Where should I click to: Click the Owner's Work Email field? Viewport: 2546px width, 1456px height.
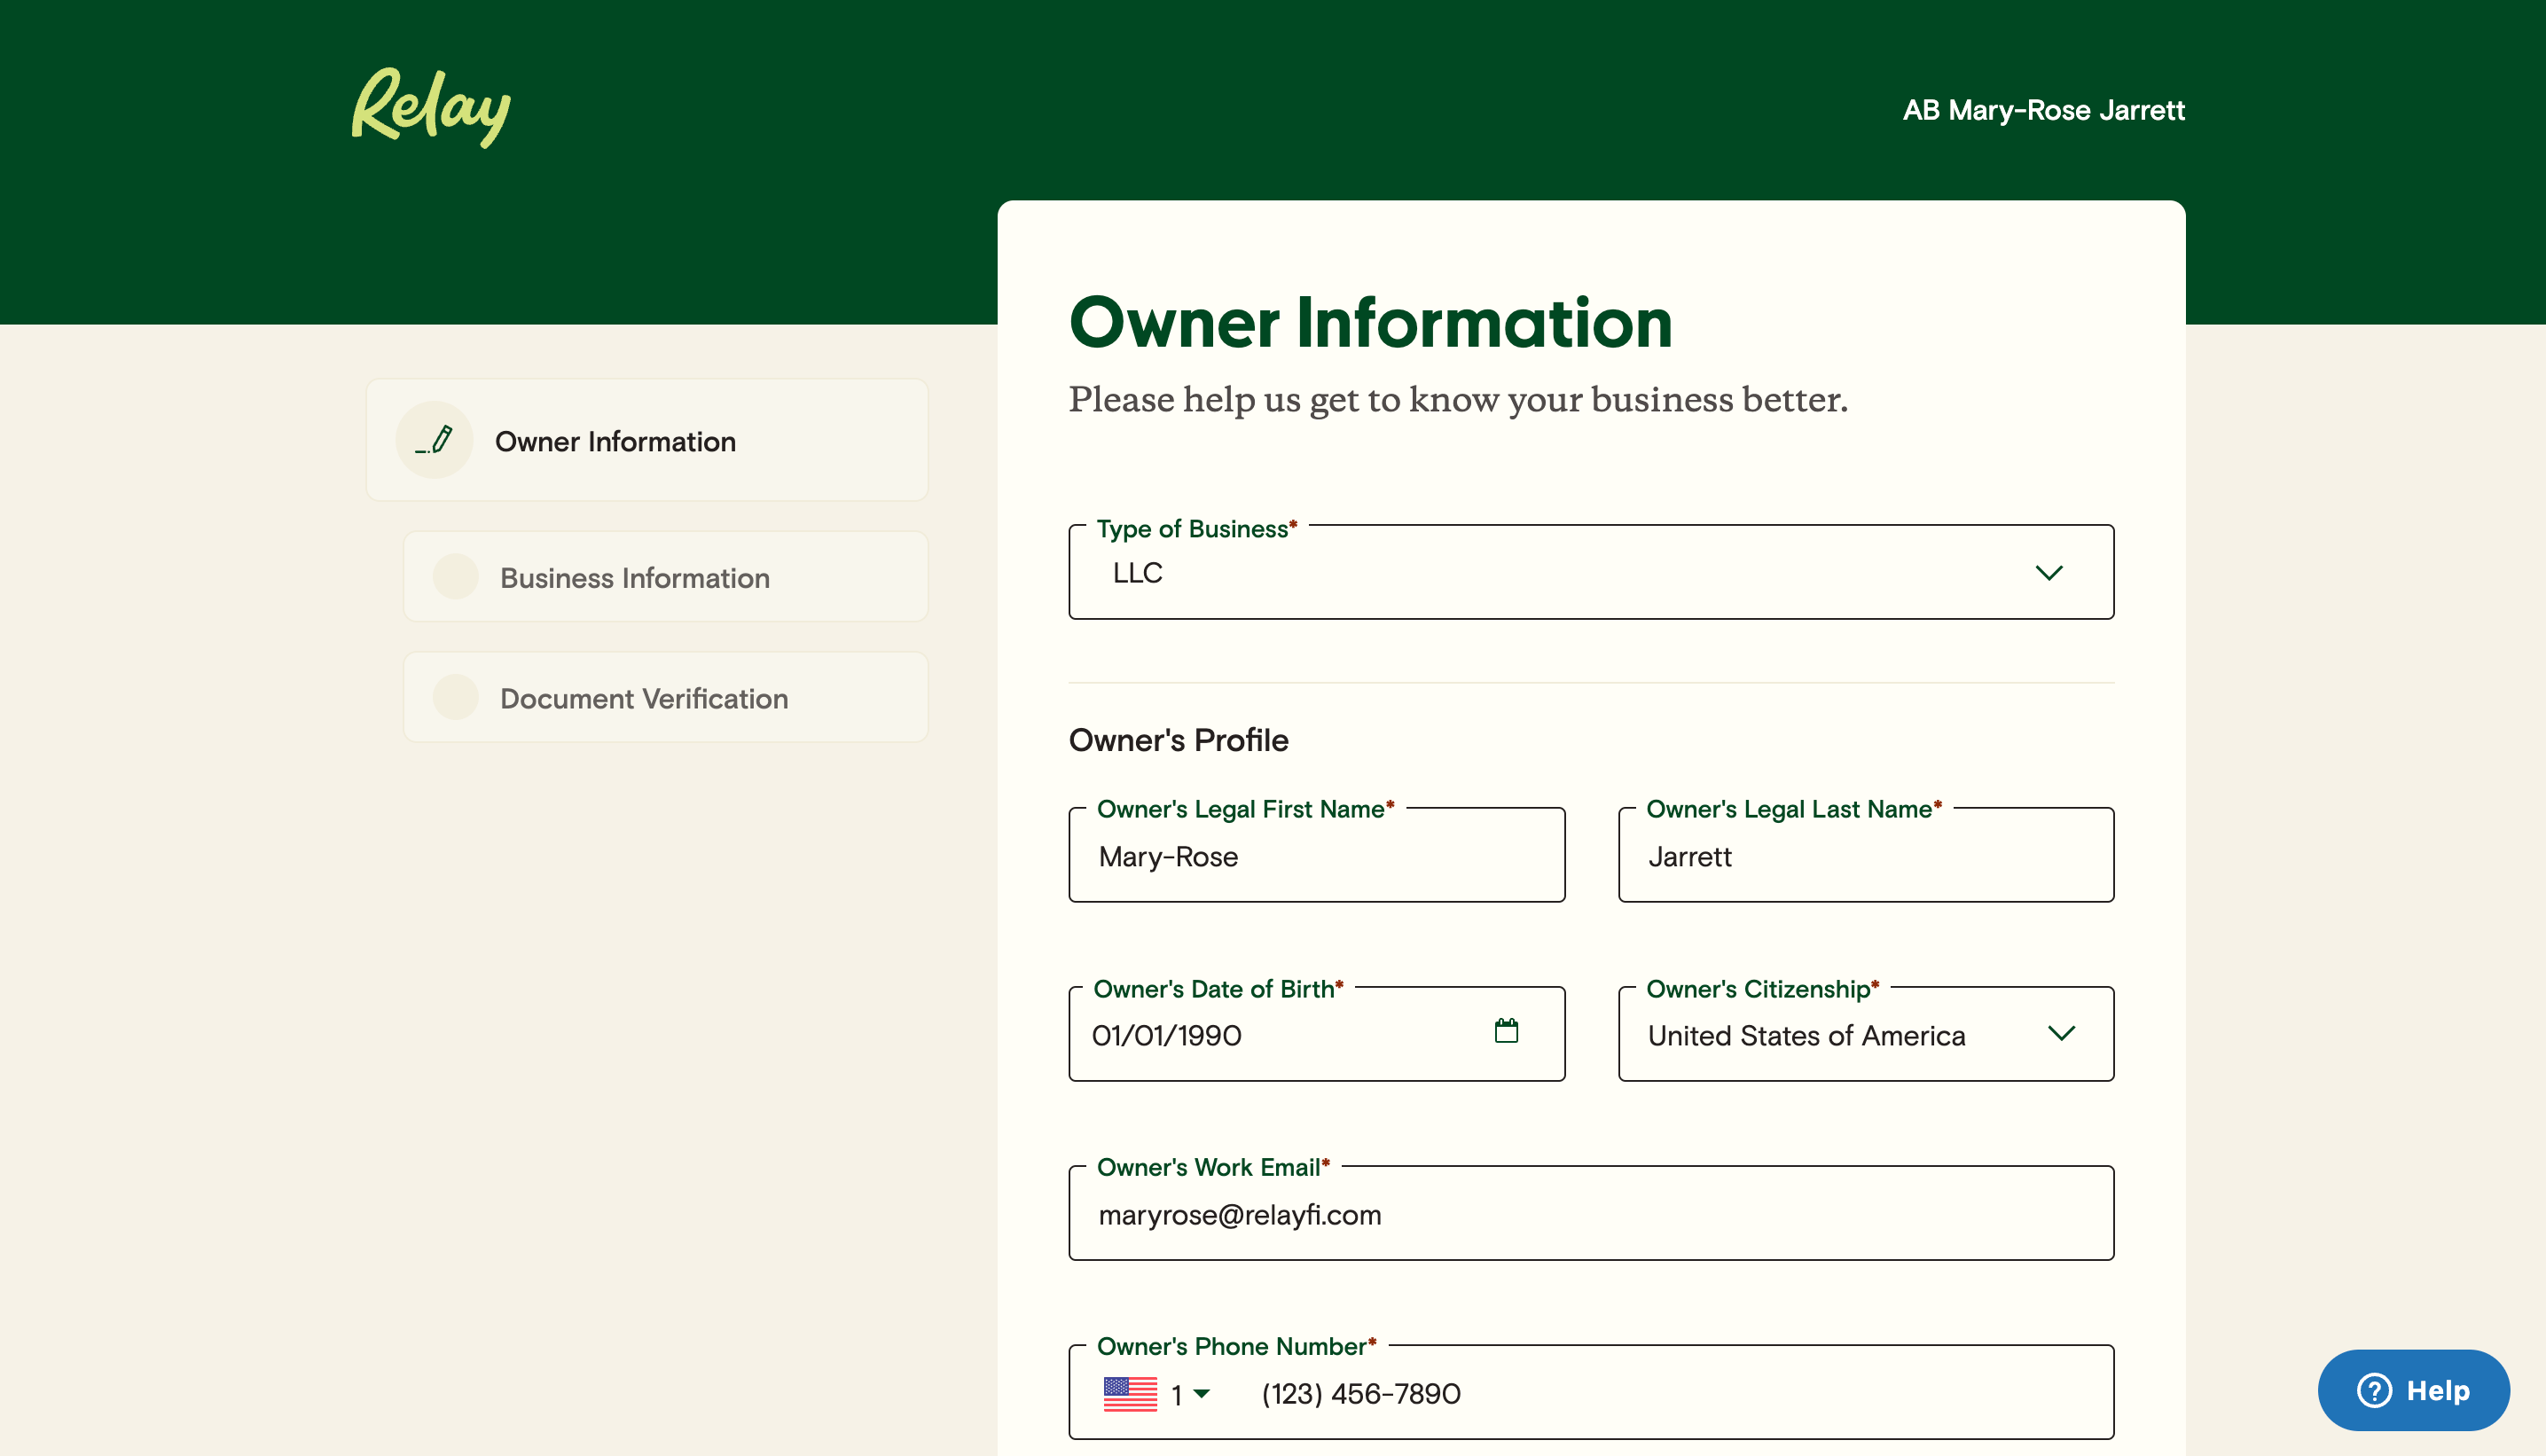[x=1590, y=1214]
